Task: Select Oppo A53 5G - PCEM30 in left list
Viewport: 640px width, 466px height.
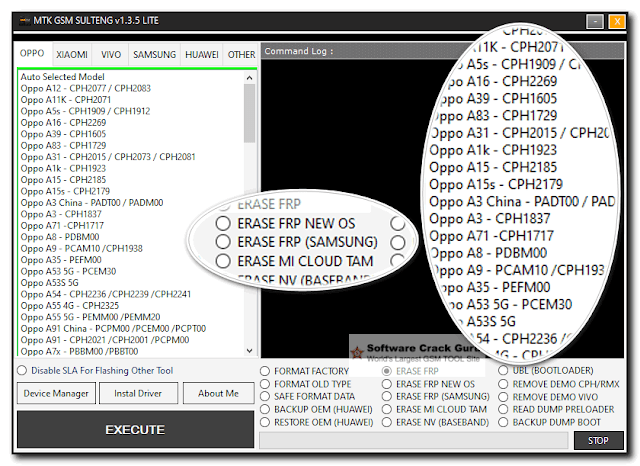Action: (x=69, y=271)
